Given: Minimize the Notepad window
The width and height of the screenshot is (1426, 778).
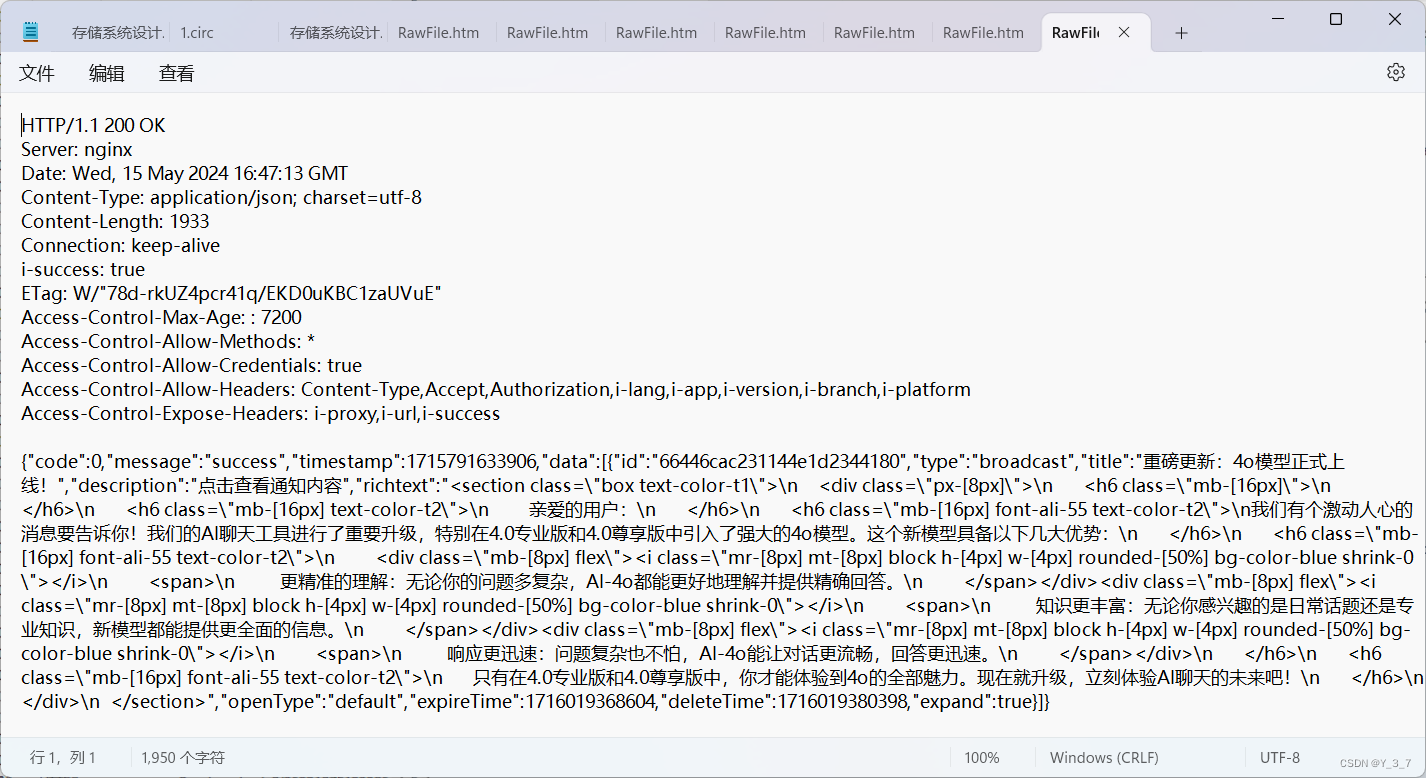Looking at the screenshot, I should pyautogui.click(x=1277, y=19).
